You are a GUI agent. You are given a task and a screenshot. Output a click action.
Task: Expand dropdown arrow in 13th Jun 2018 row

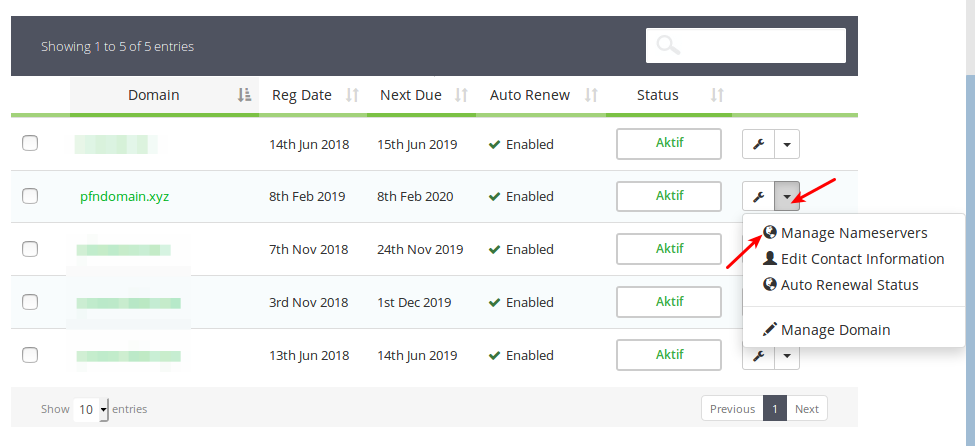787,356
